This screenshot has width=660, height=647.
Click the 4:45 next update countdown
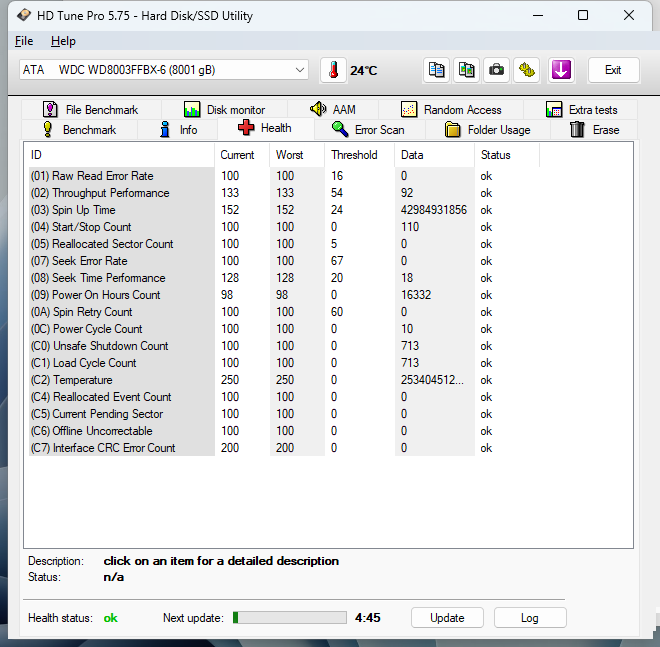click(x=367, y=618)
